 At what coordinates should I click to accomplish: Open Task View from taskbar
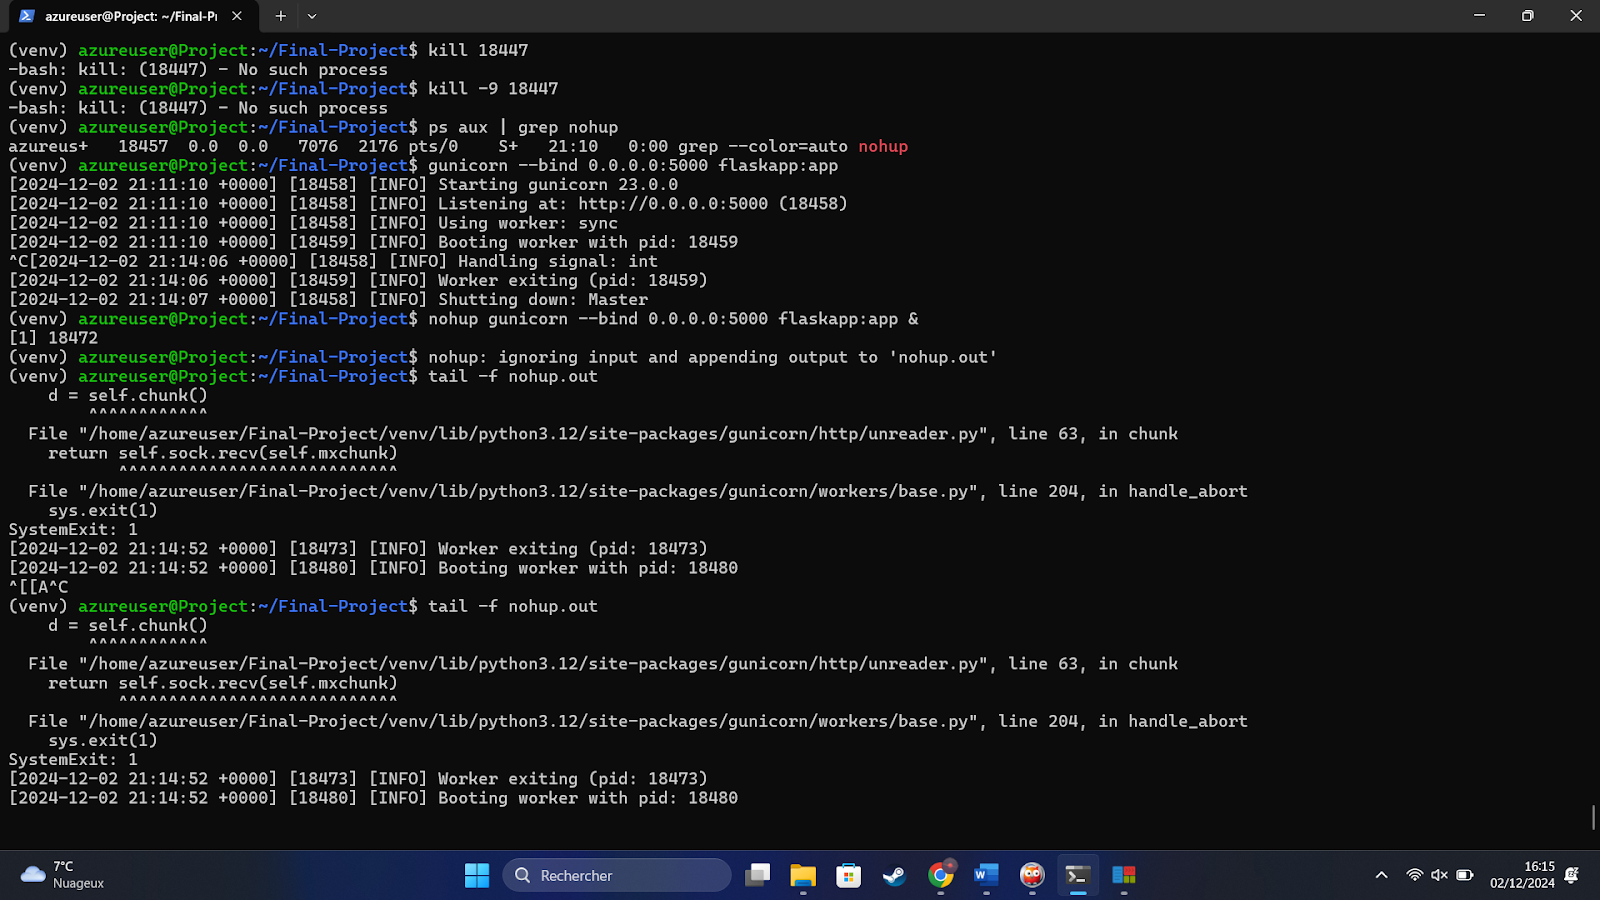click(758, 875)
